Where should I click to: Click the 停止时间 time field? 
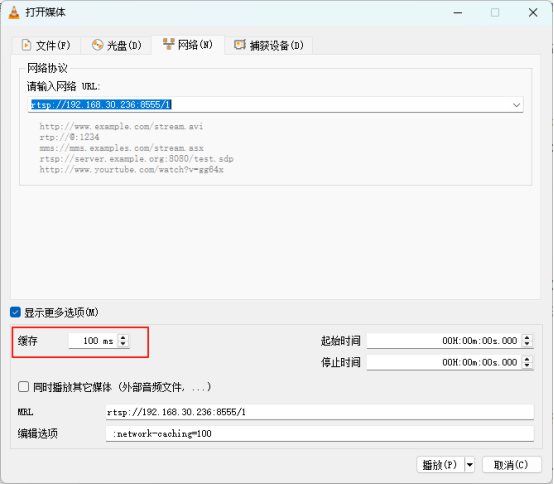pos(444,362)
